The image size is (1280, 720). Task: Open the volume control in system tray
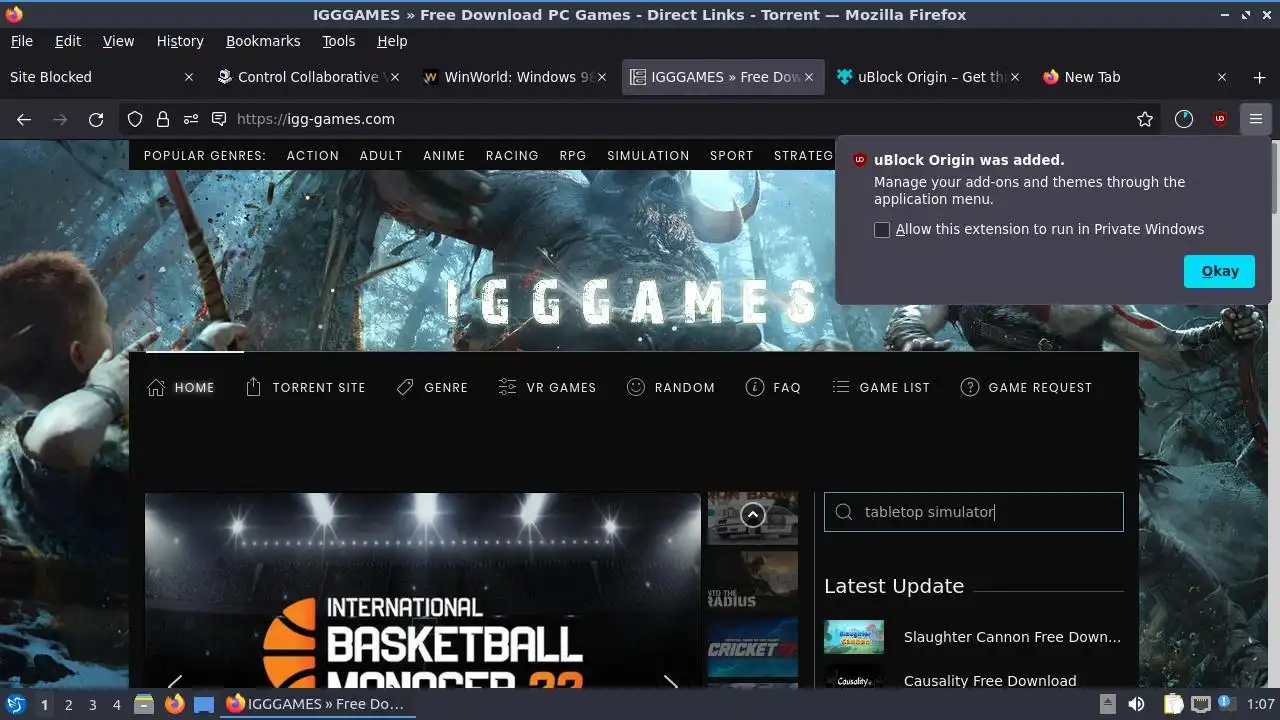1137,704
